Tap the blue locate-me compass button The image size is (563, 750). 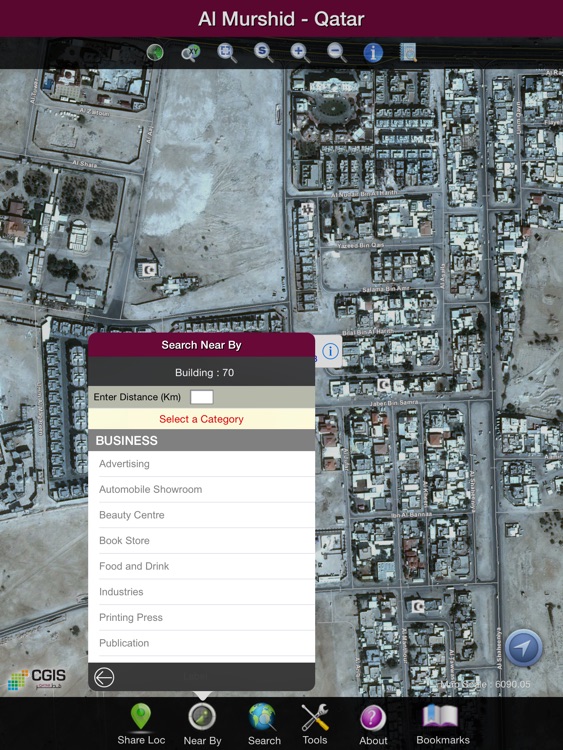coord(524,648)
